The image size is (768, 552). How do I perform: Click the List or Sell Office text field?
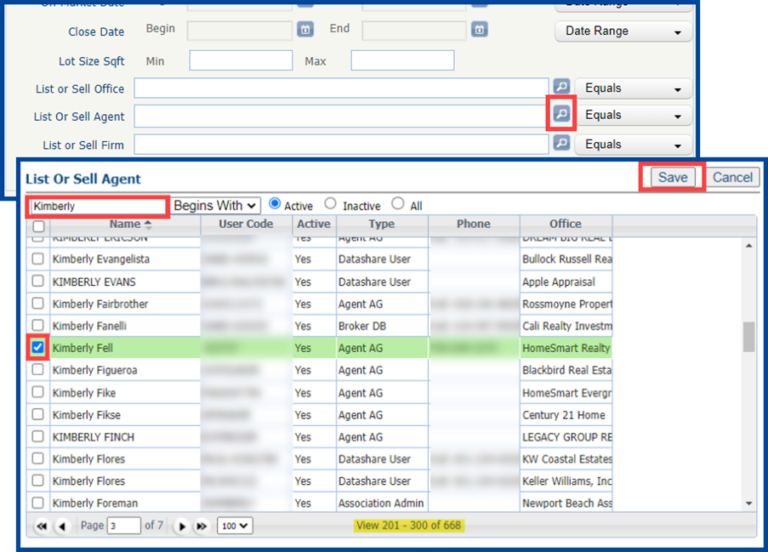(x=341, y=89)
